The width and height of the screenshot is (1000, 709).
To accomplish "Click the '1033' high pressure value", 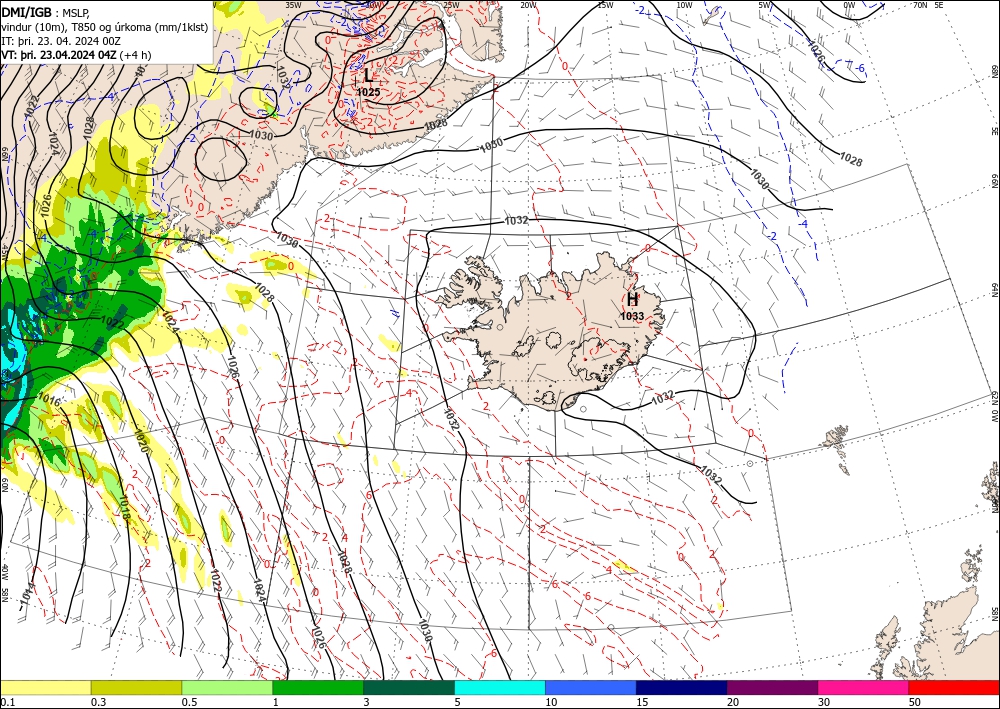I will (x=632, y=316).
